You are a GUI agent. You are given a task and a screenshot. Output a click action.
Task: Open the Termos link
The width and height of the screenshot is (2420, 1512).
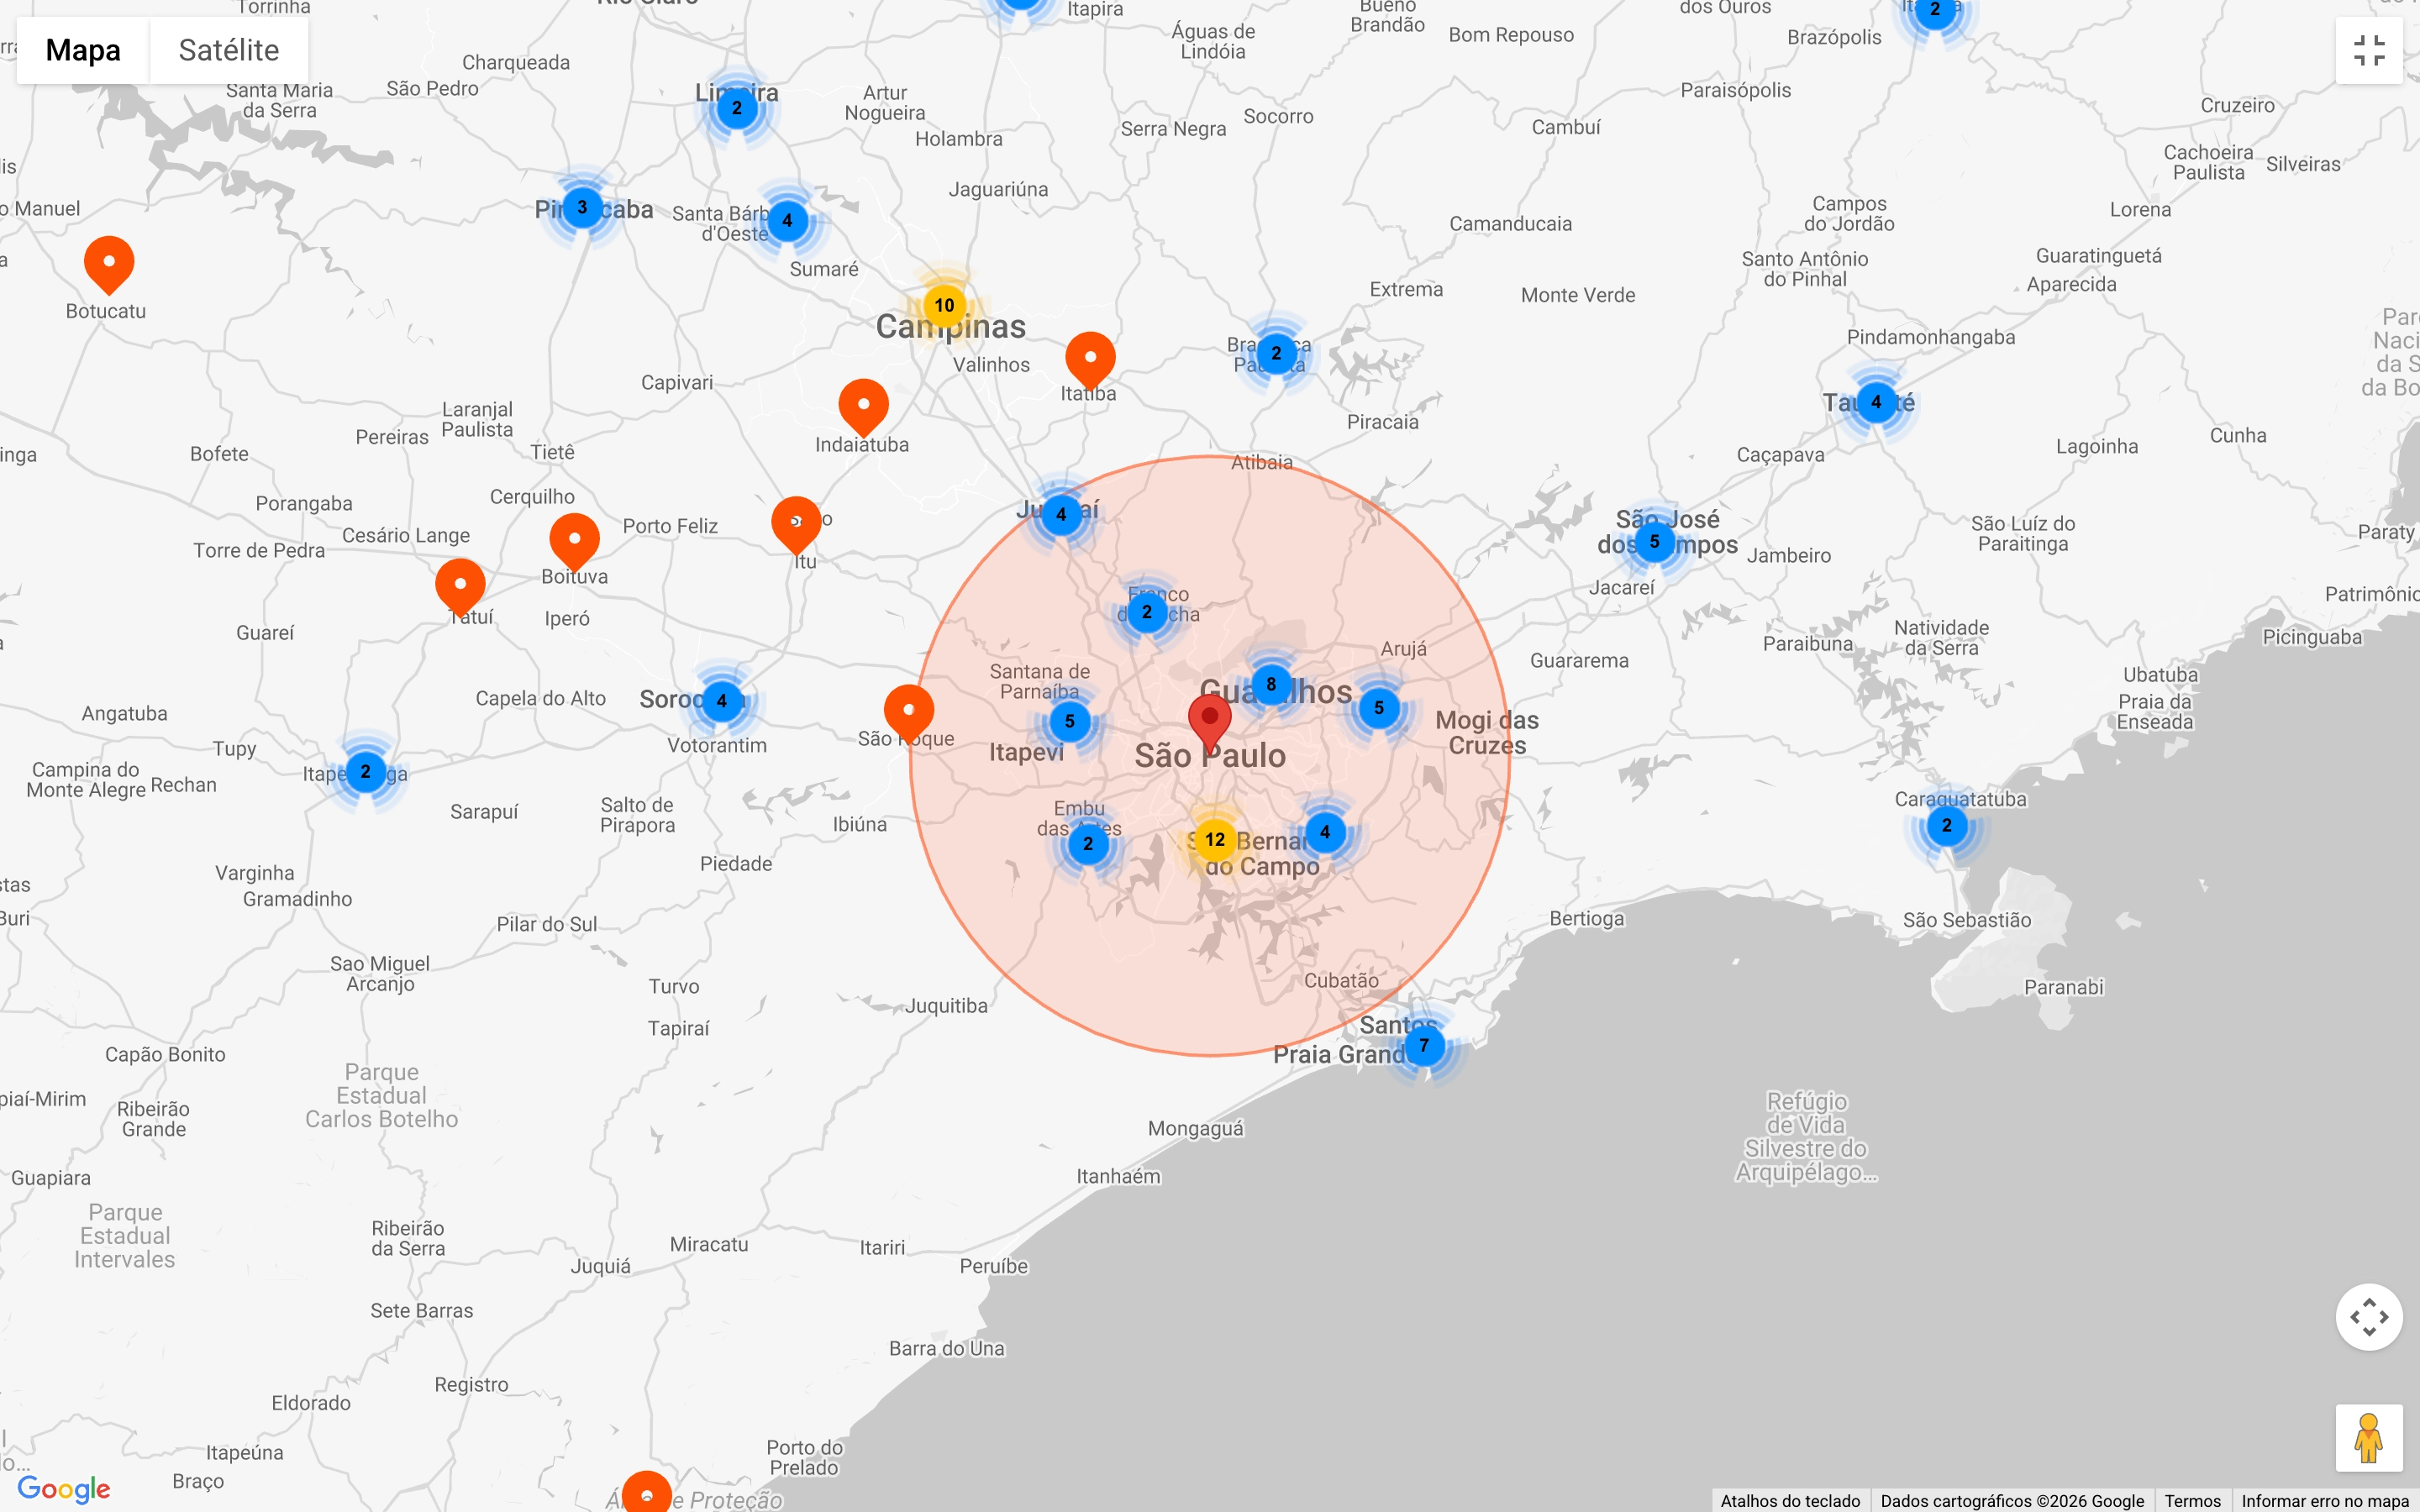pyautogui.click(x=2192, y=1501)
